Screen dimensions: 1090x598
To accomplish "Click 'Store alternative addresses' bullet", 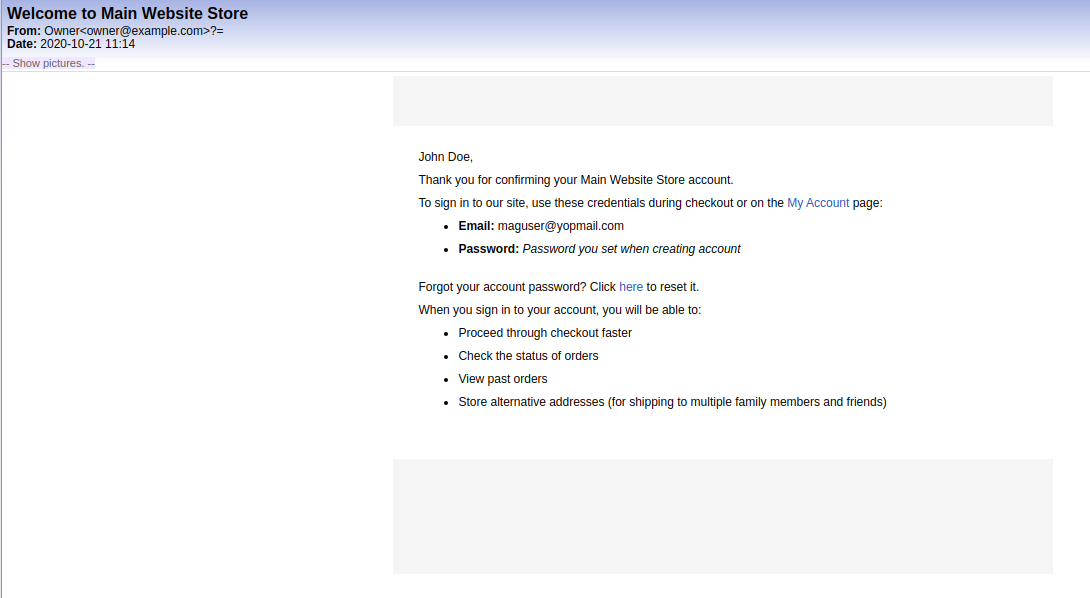I will click(x=672, y=402).
